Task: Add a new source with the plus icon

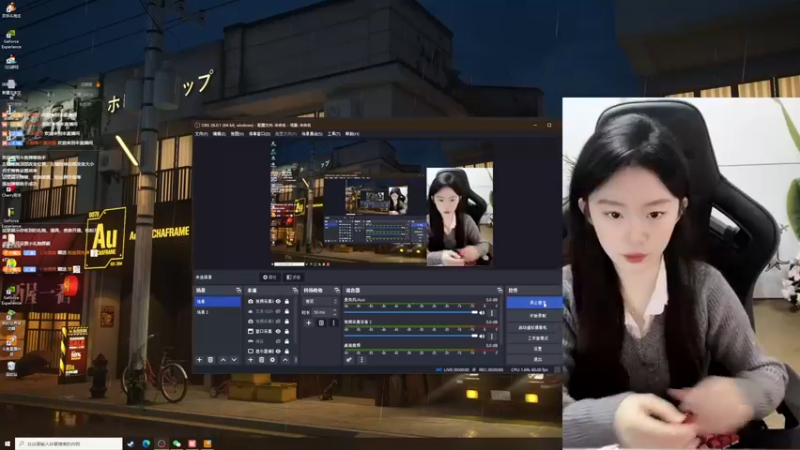Action: (251, 360)
